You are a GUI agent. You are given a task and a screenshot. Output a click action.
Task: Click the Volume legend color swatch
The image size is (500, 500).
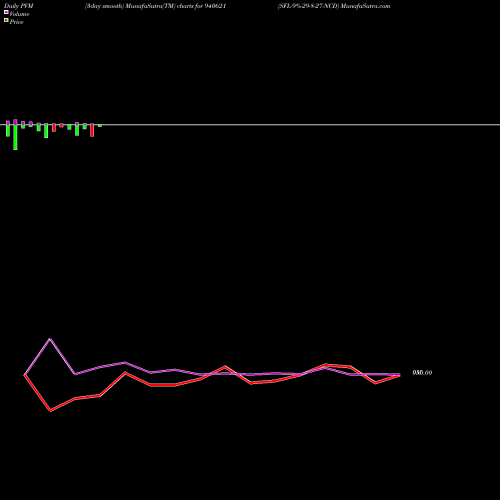pos(6,12)
